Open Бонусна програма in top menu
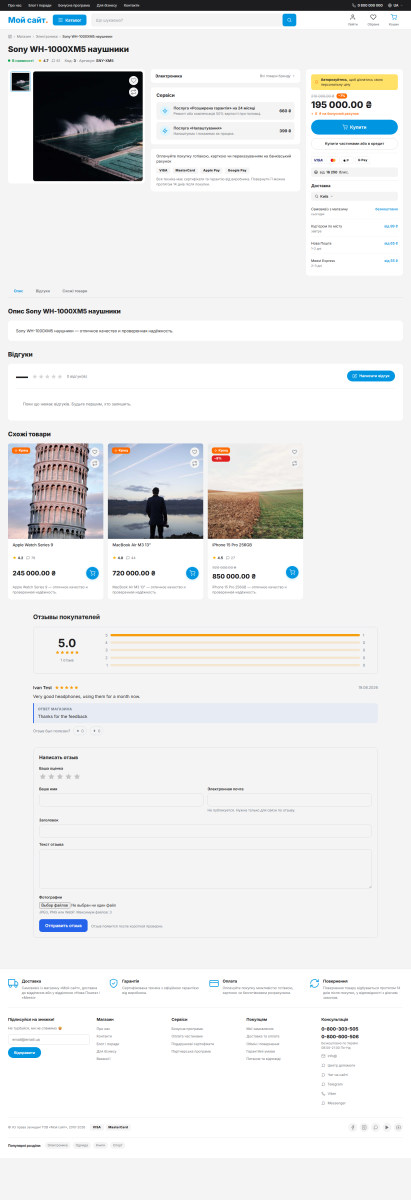 pyautogui.click(x=73, y=5)
